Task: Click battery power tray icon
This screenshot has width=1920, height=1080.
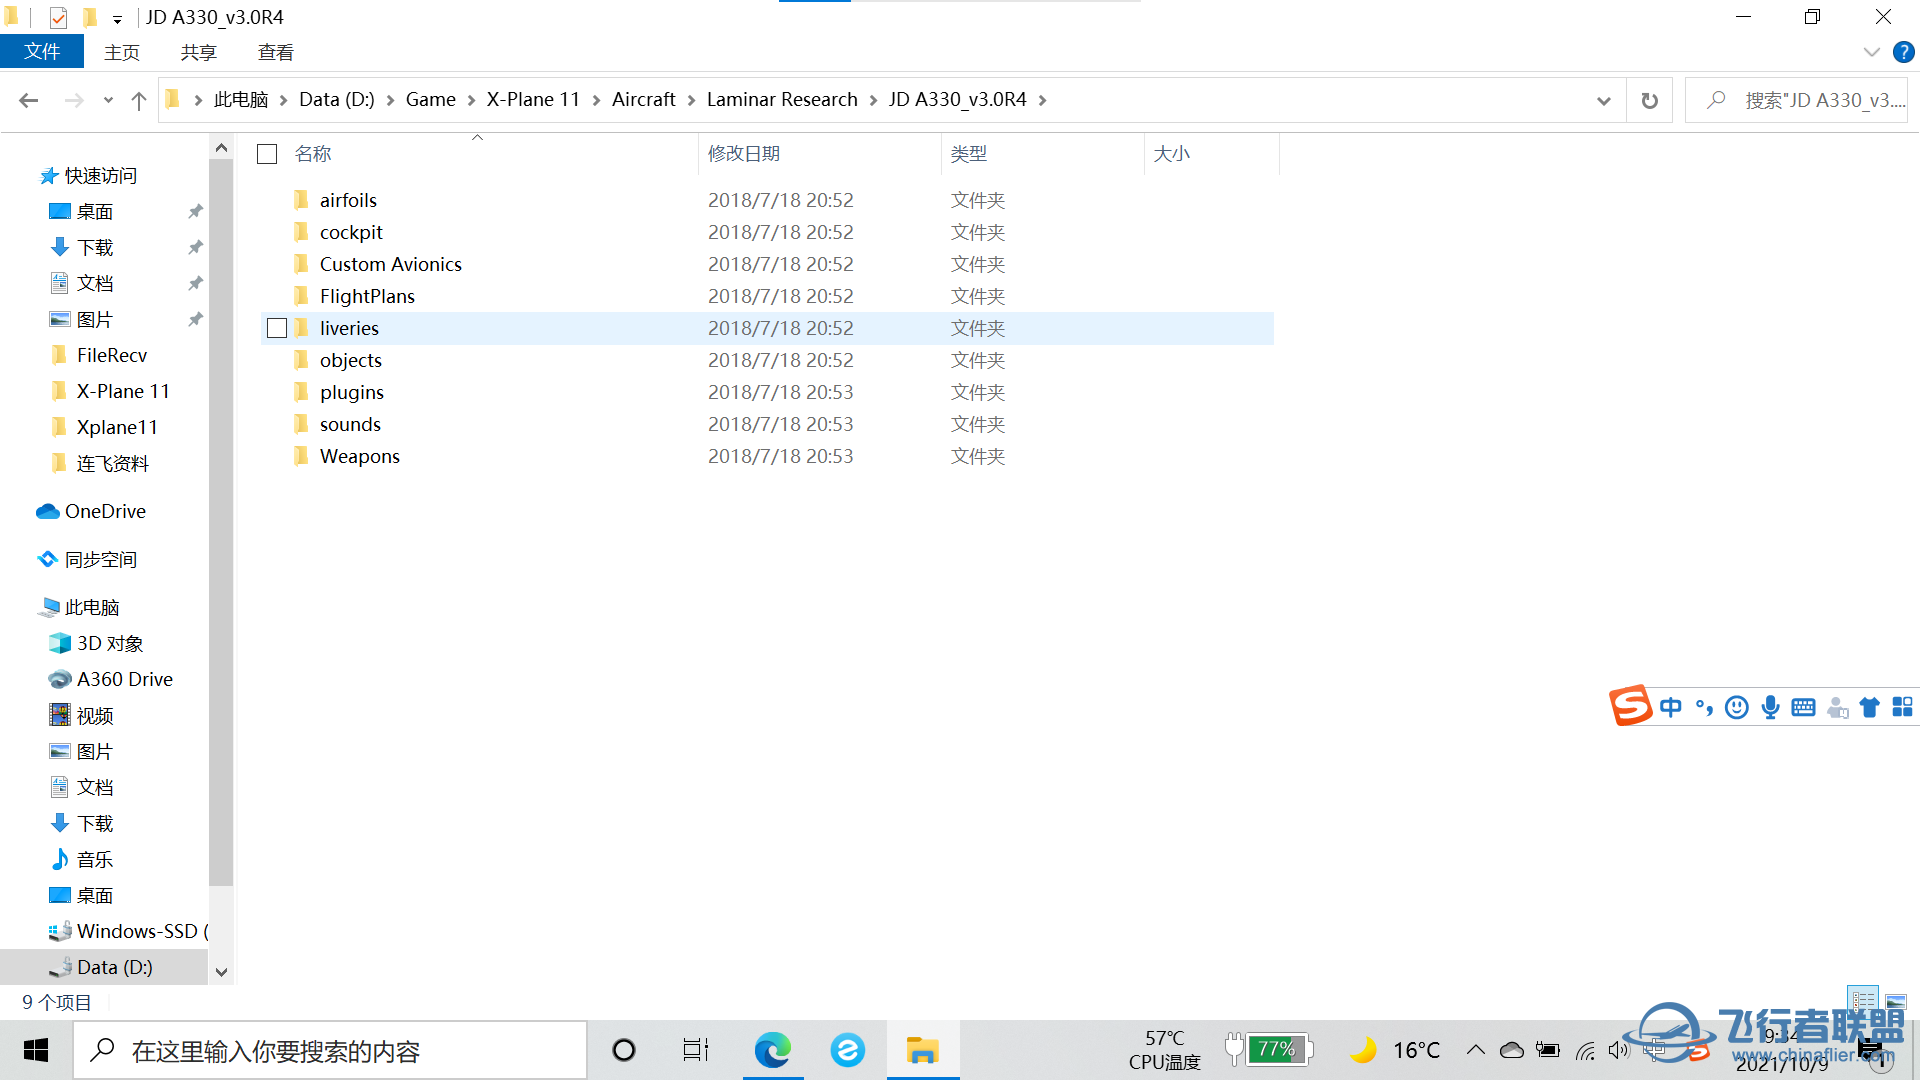Action: pos(1548,1050)
